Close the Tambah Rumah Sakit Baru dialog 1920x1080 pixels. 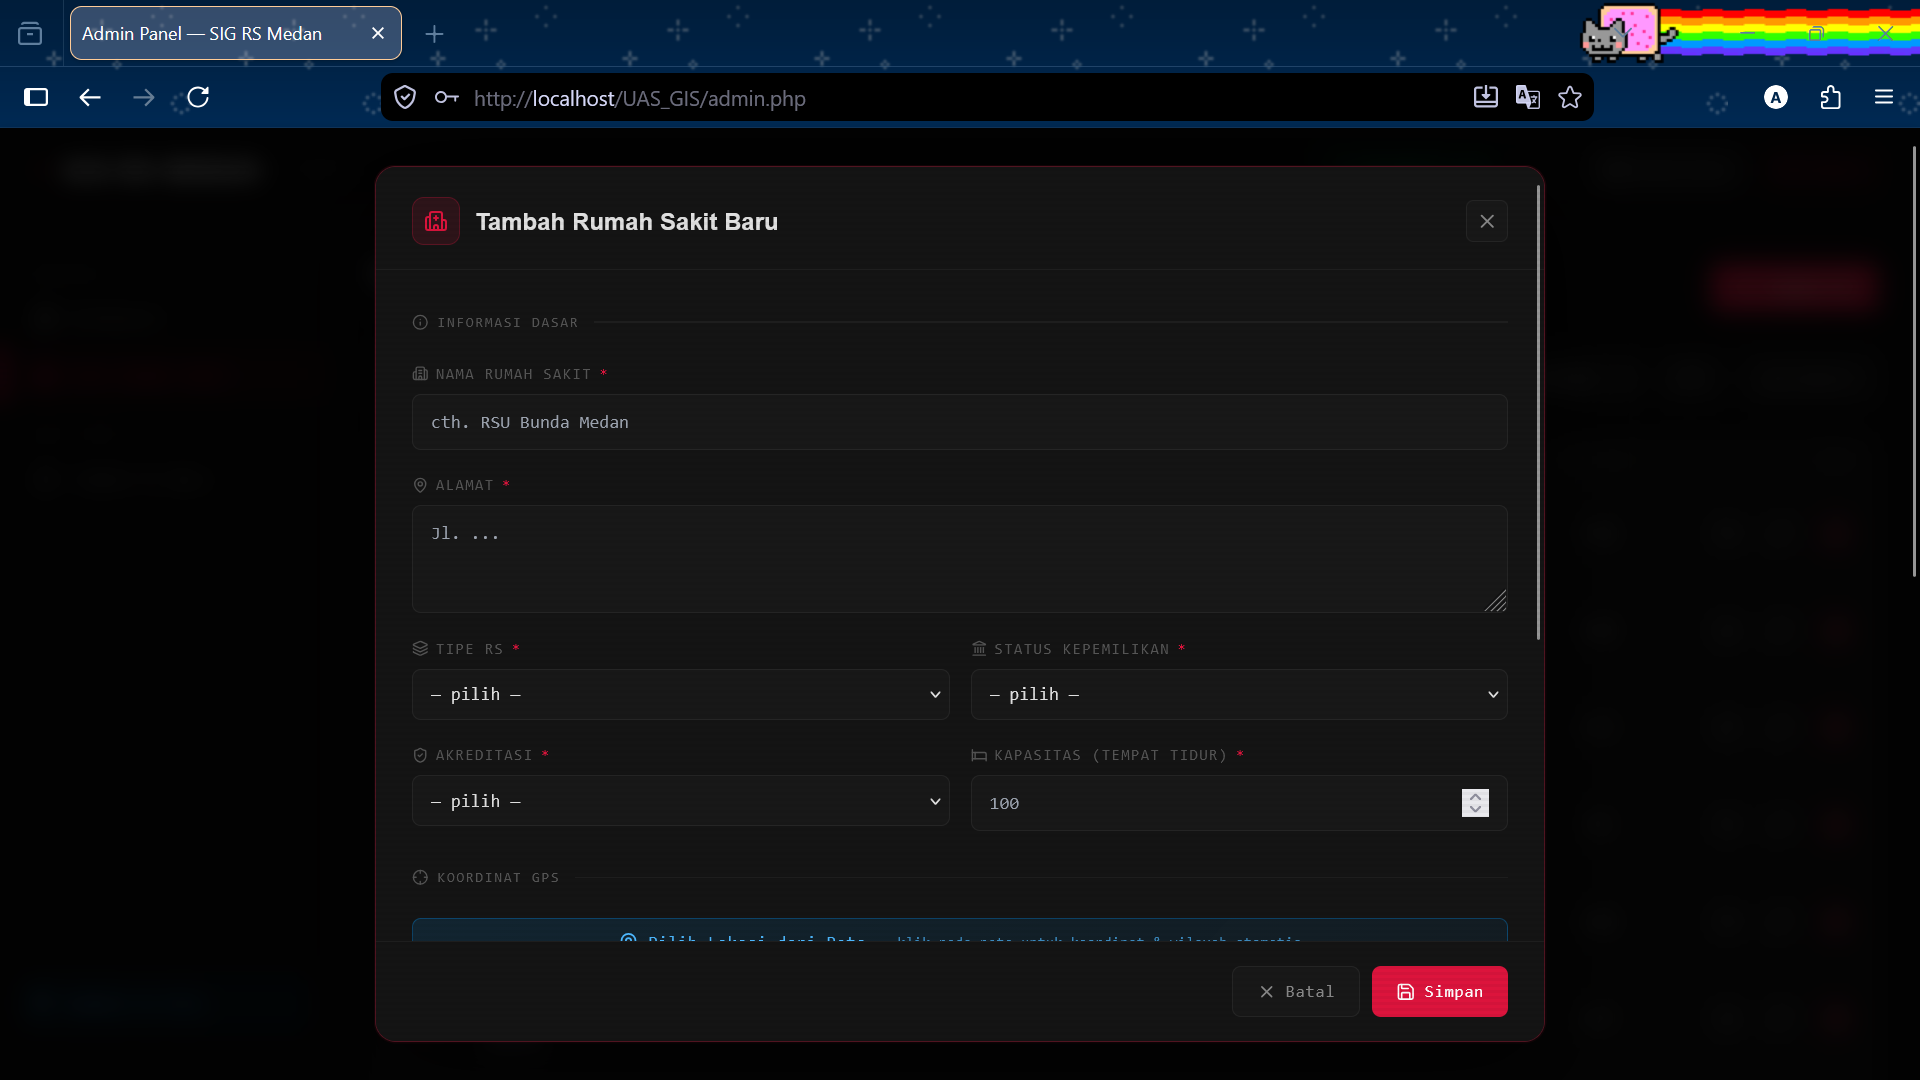(x=1487, y=221)
